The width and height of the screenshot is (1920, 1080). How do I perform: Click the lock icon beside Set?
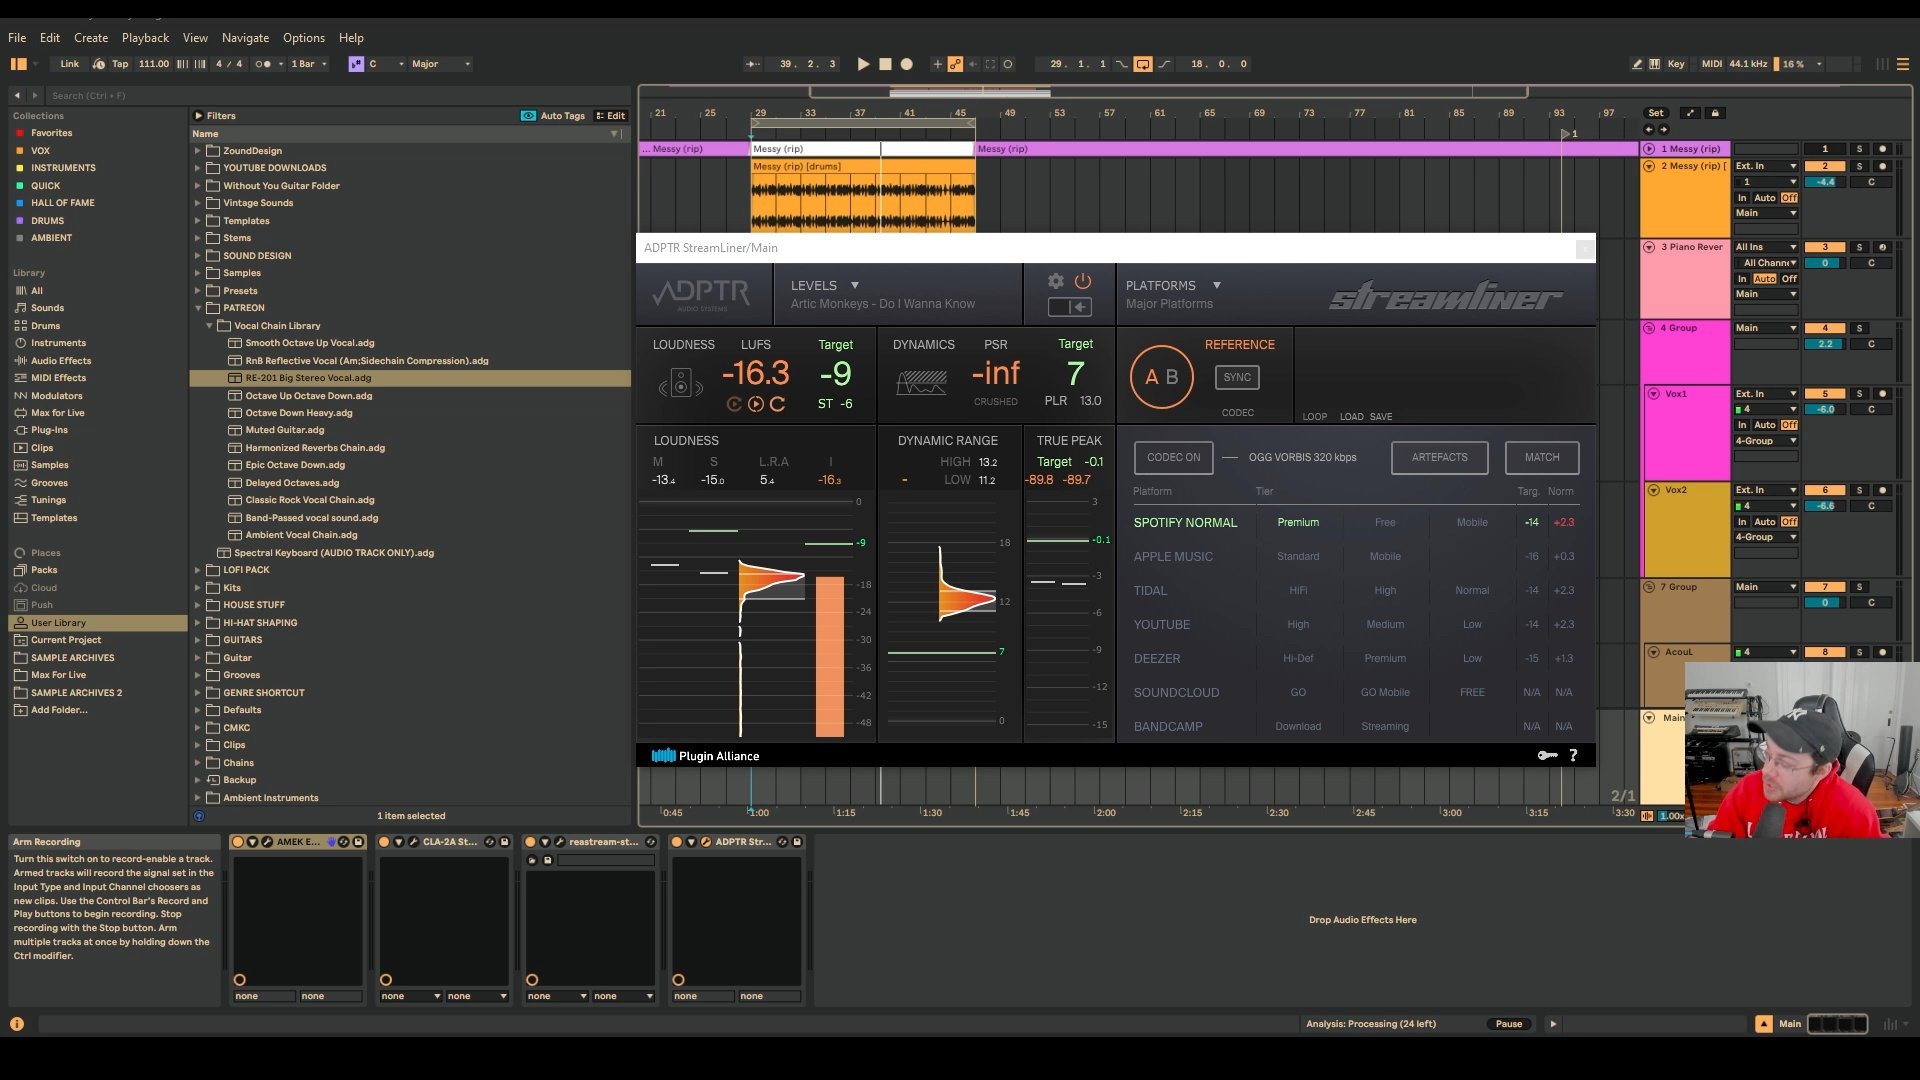1715,113
